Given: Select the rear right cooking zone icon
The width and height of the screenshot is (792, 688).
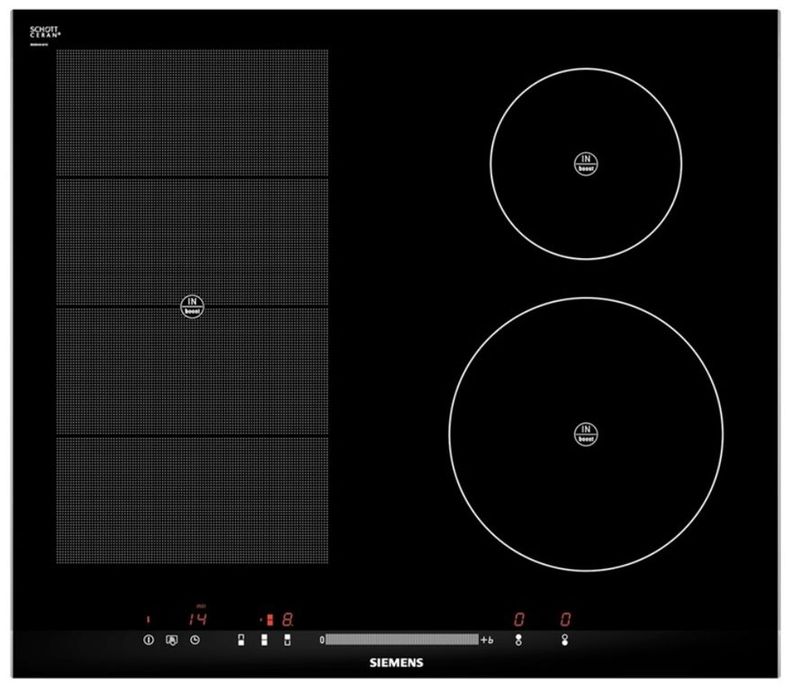Looking at the screenshot, I should click(x=518, y=640).
